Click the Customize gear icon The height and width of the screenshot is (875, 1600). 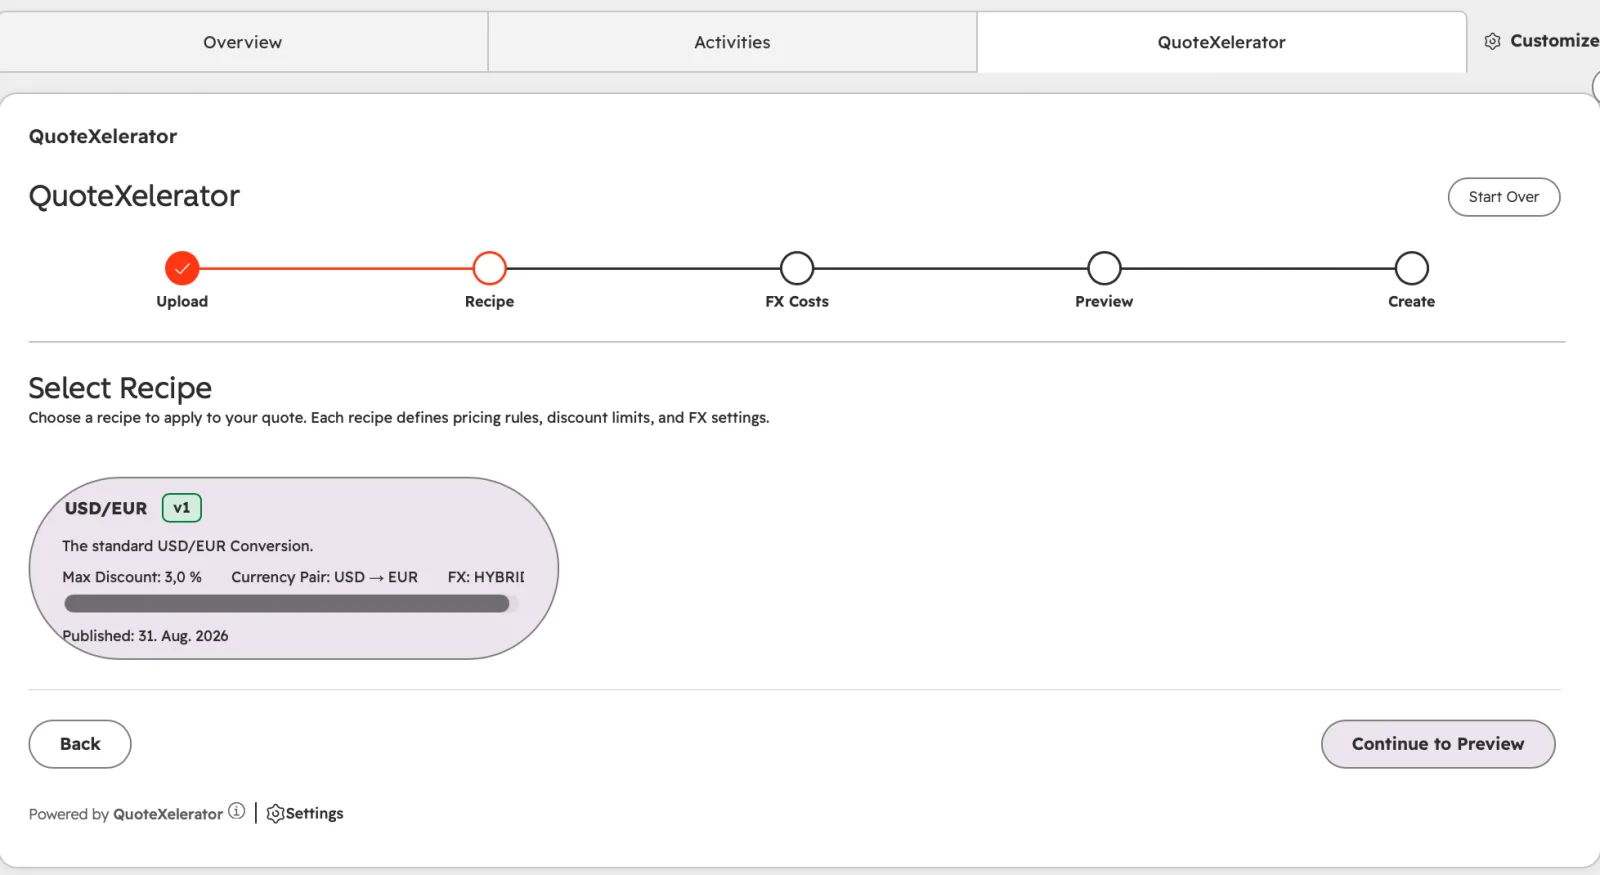[x=1492, y=41]
